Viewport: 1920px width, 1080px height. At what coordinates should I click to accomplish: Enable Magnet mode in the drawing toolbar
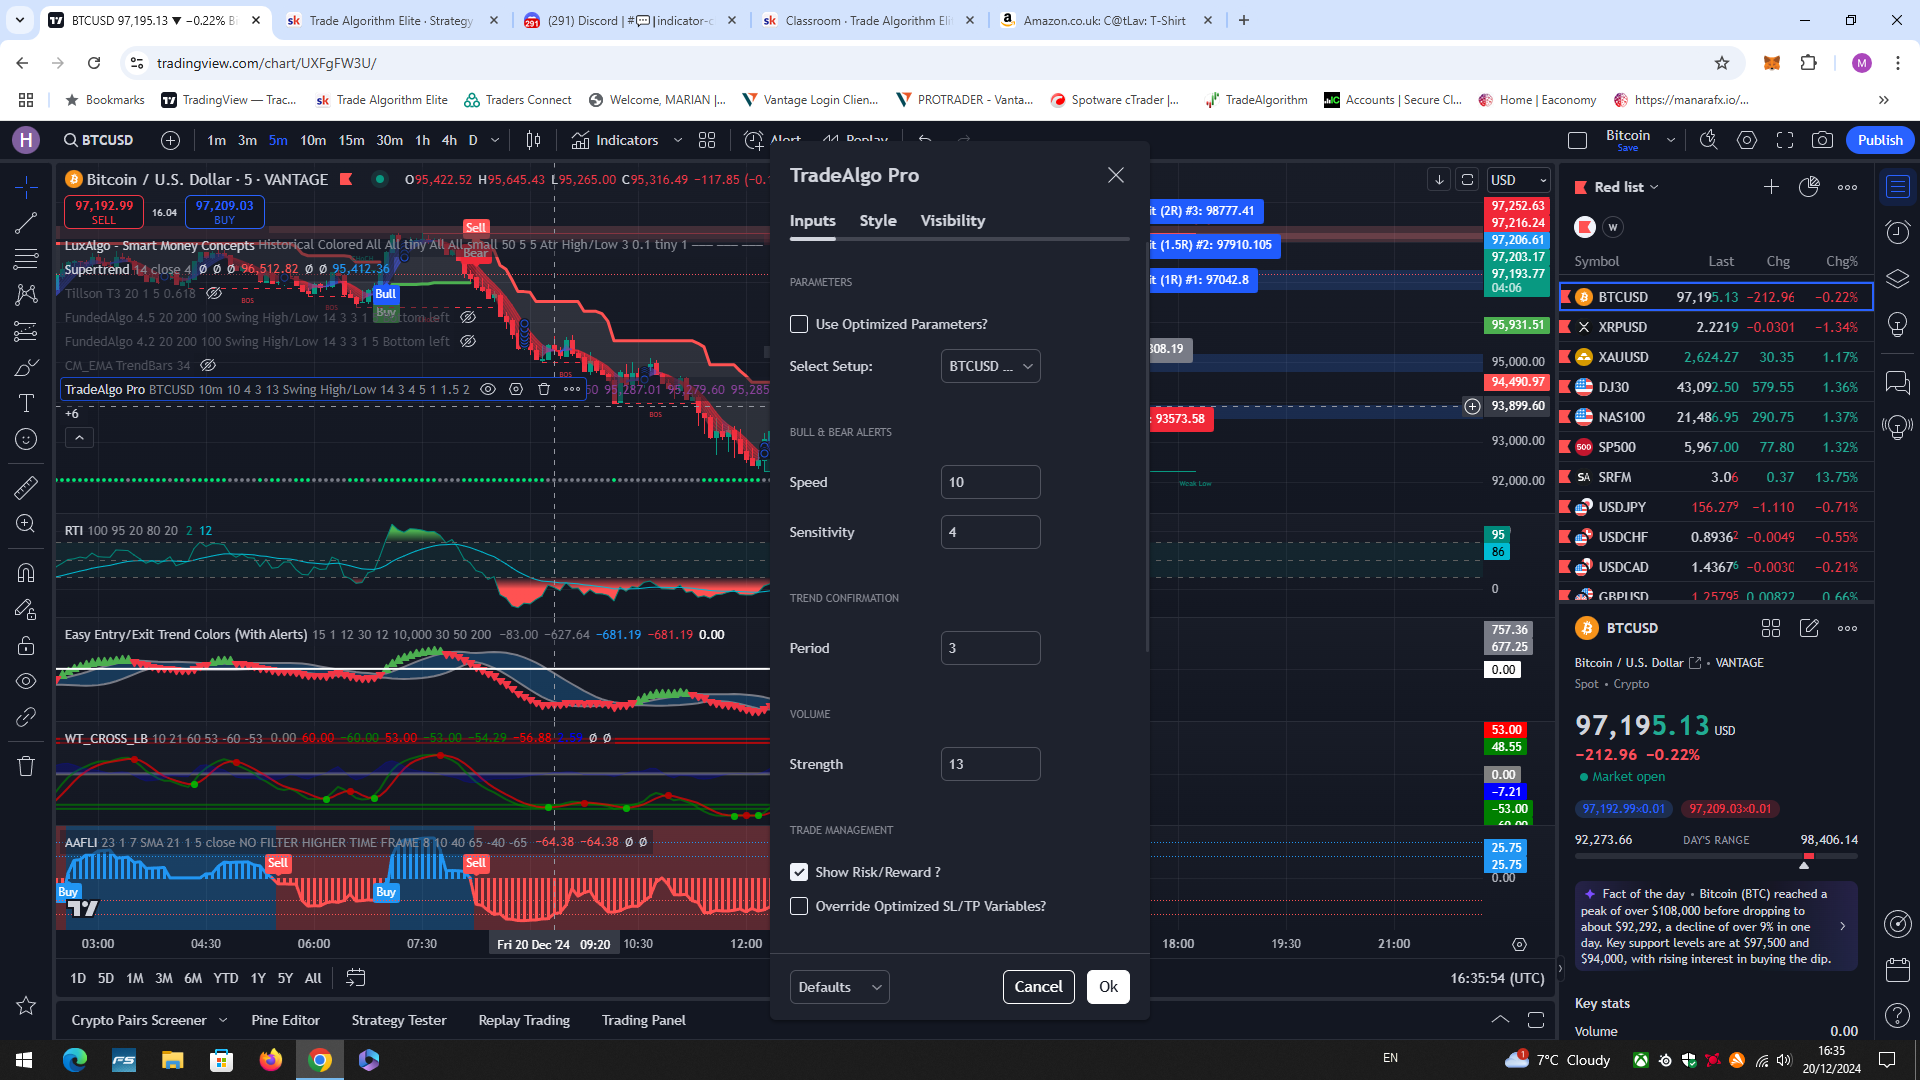25,573
